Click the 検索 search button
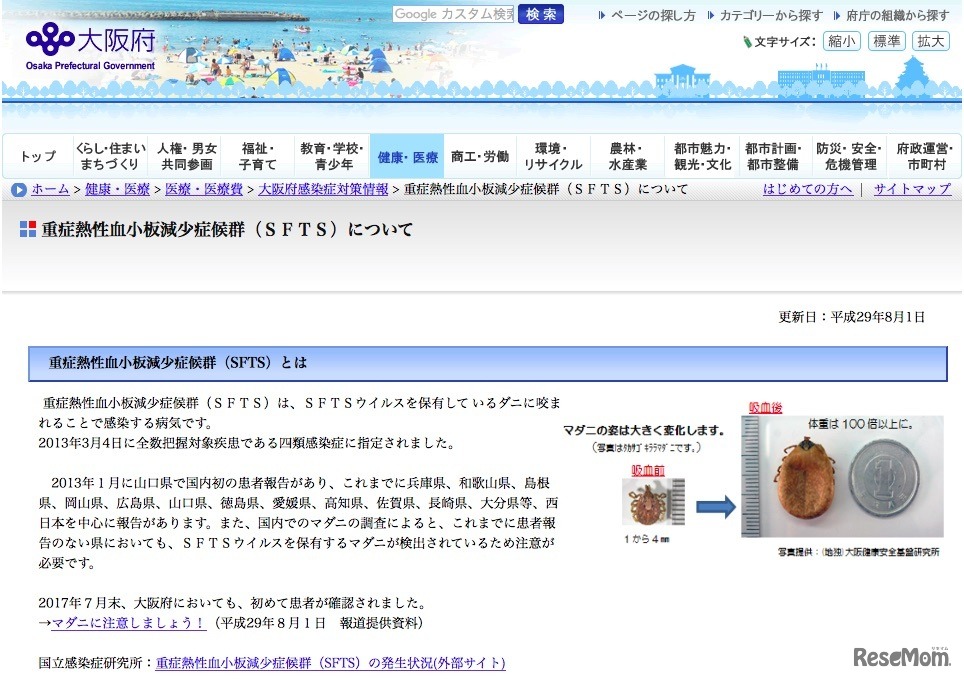This screenshot has width=964, height=680. (540, 15)
